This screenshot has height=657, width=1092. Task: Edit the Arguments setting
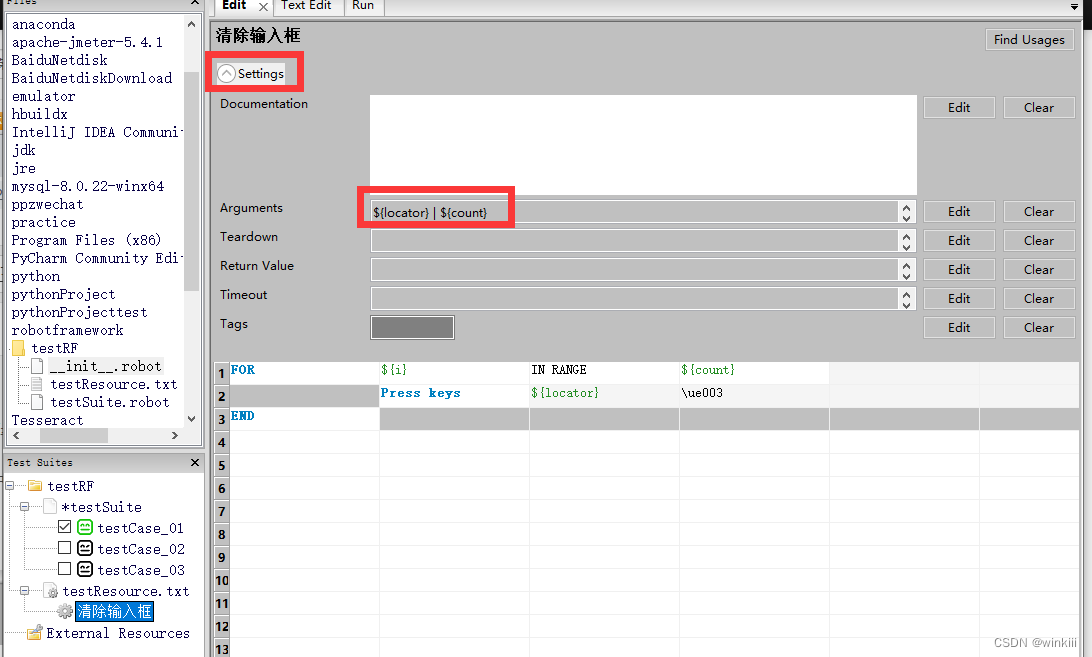point(959,211)
